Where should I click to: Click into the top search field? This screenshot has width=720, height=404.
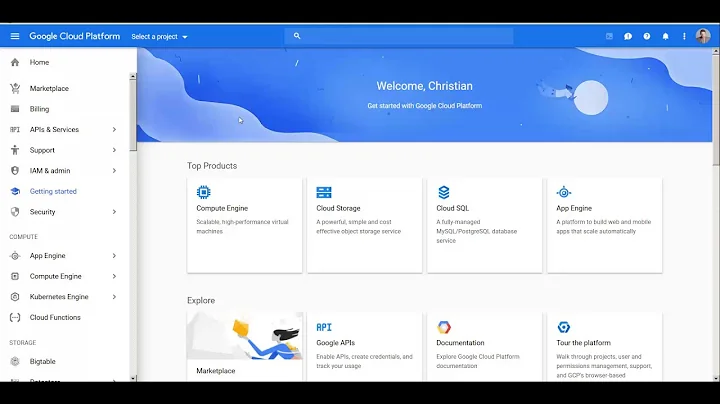tap(399, 36)
